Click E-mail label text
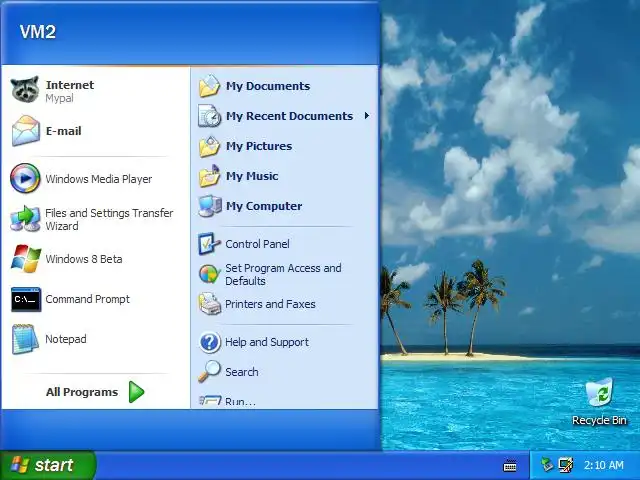The width and height of the screenshot is (640, 480). [64, 131]
